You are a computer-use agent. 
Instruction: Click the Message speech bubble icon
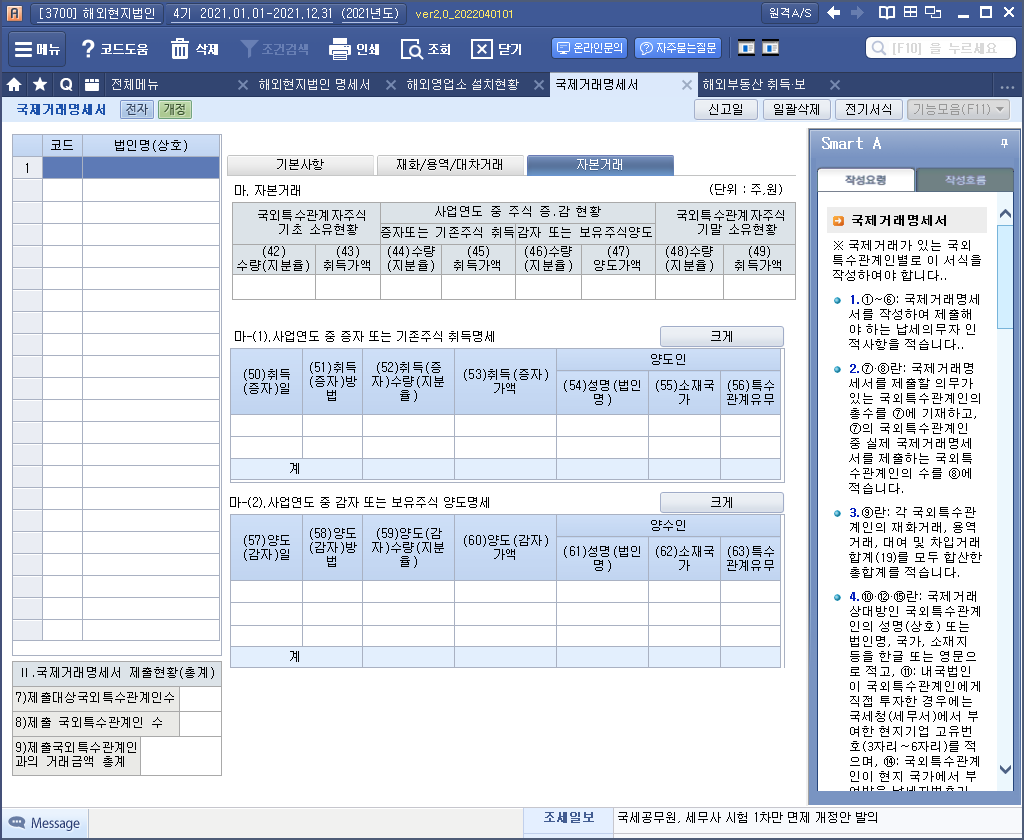[16, 822]
